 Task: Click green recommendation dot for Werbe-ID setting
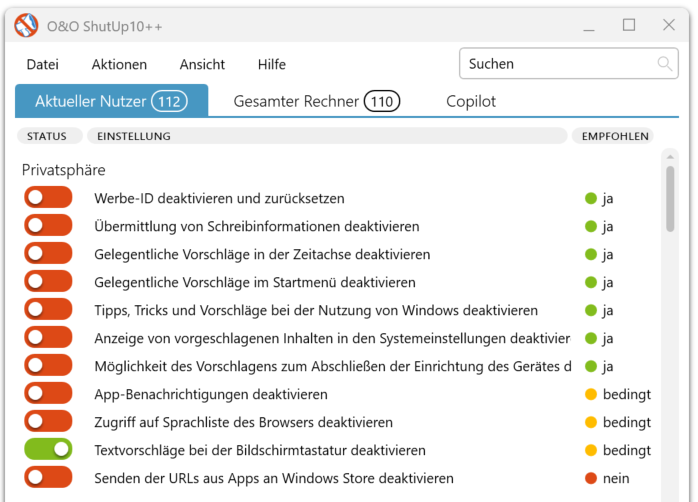[591, 198]
